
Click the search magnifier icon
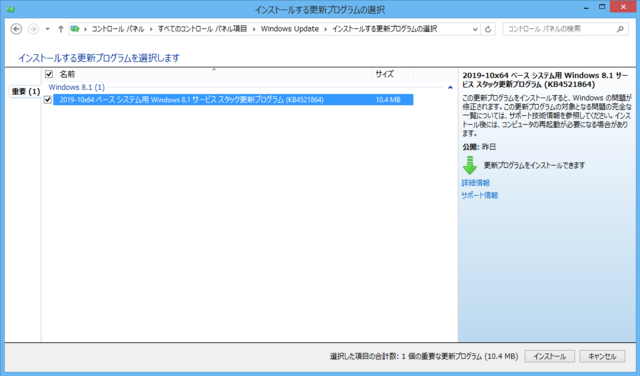pos(620,29)
